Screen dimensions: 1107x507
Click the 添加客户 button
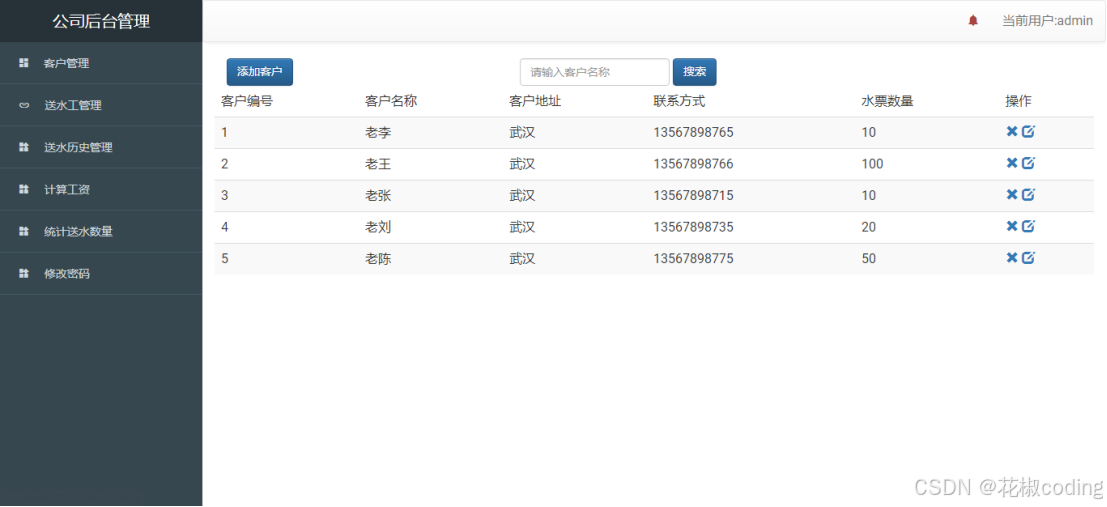coord(260,72)
